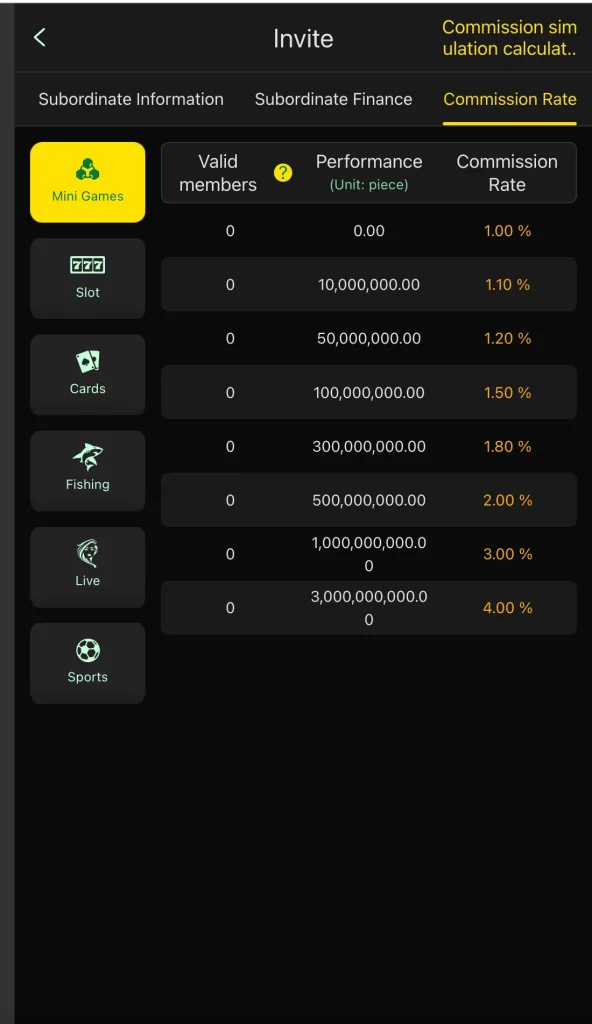Click the Valid members column header

coord(218,173)
